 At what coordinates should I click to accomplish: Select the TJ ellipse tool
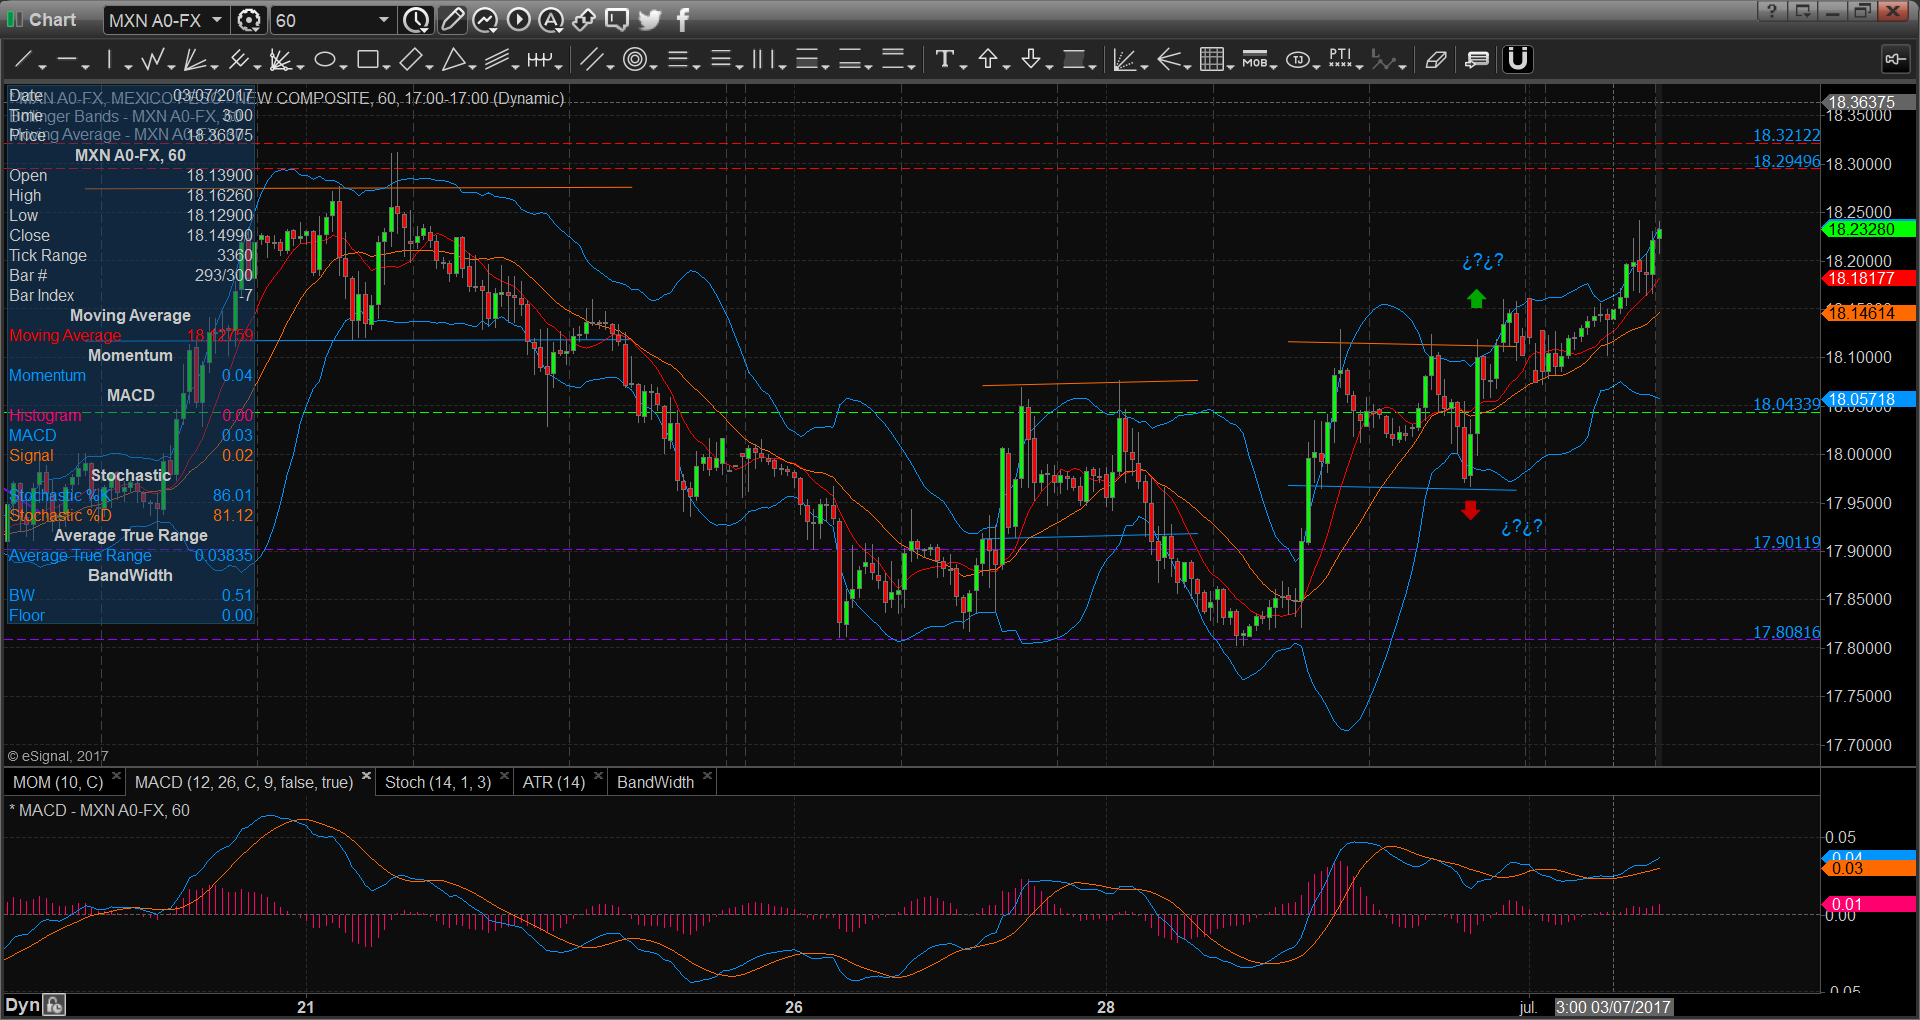[x=1297, y=60]
